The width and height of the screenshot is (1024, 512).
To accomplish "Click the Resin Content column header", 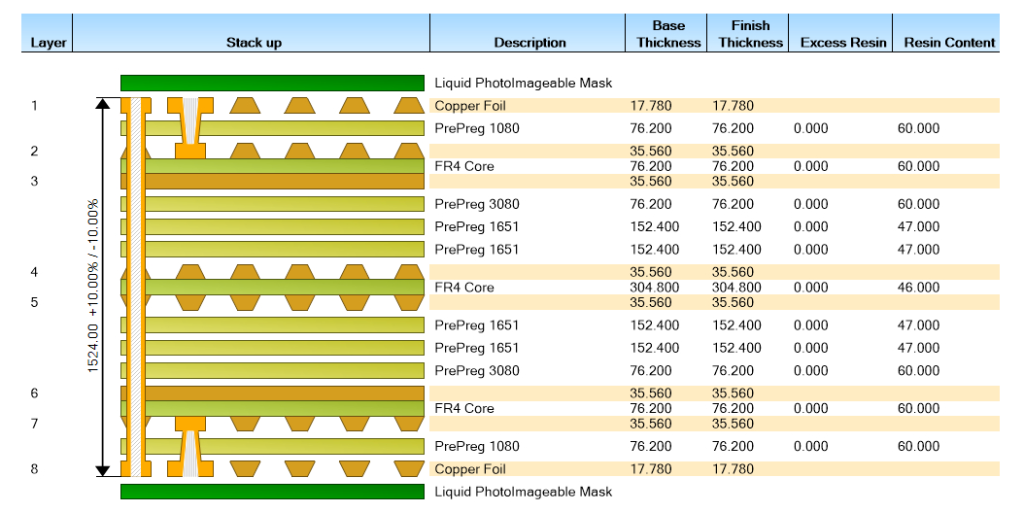I will click(949, 42).
